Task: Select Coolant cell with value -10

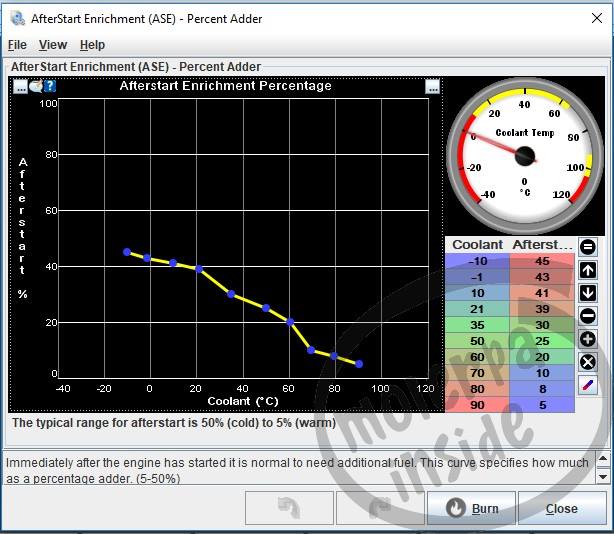Action: coord(477,261)
